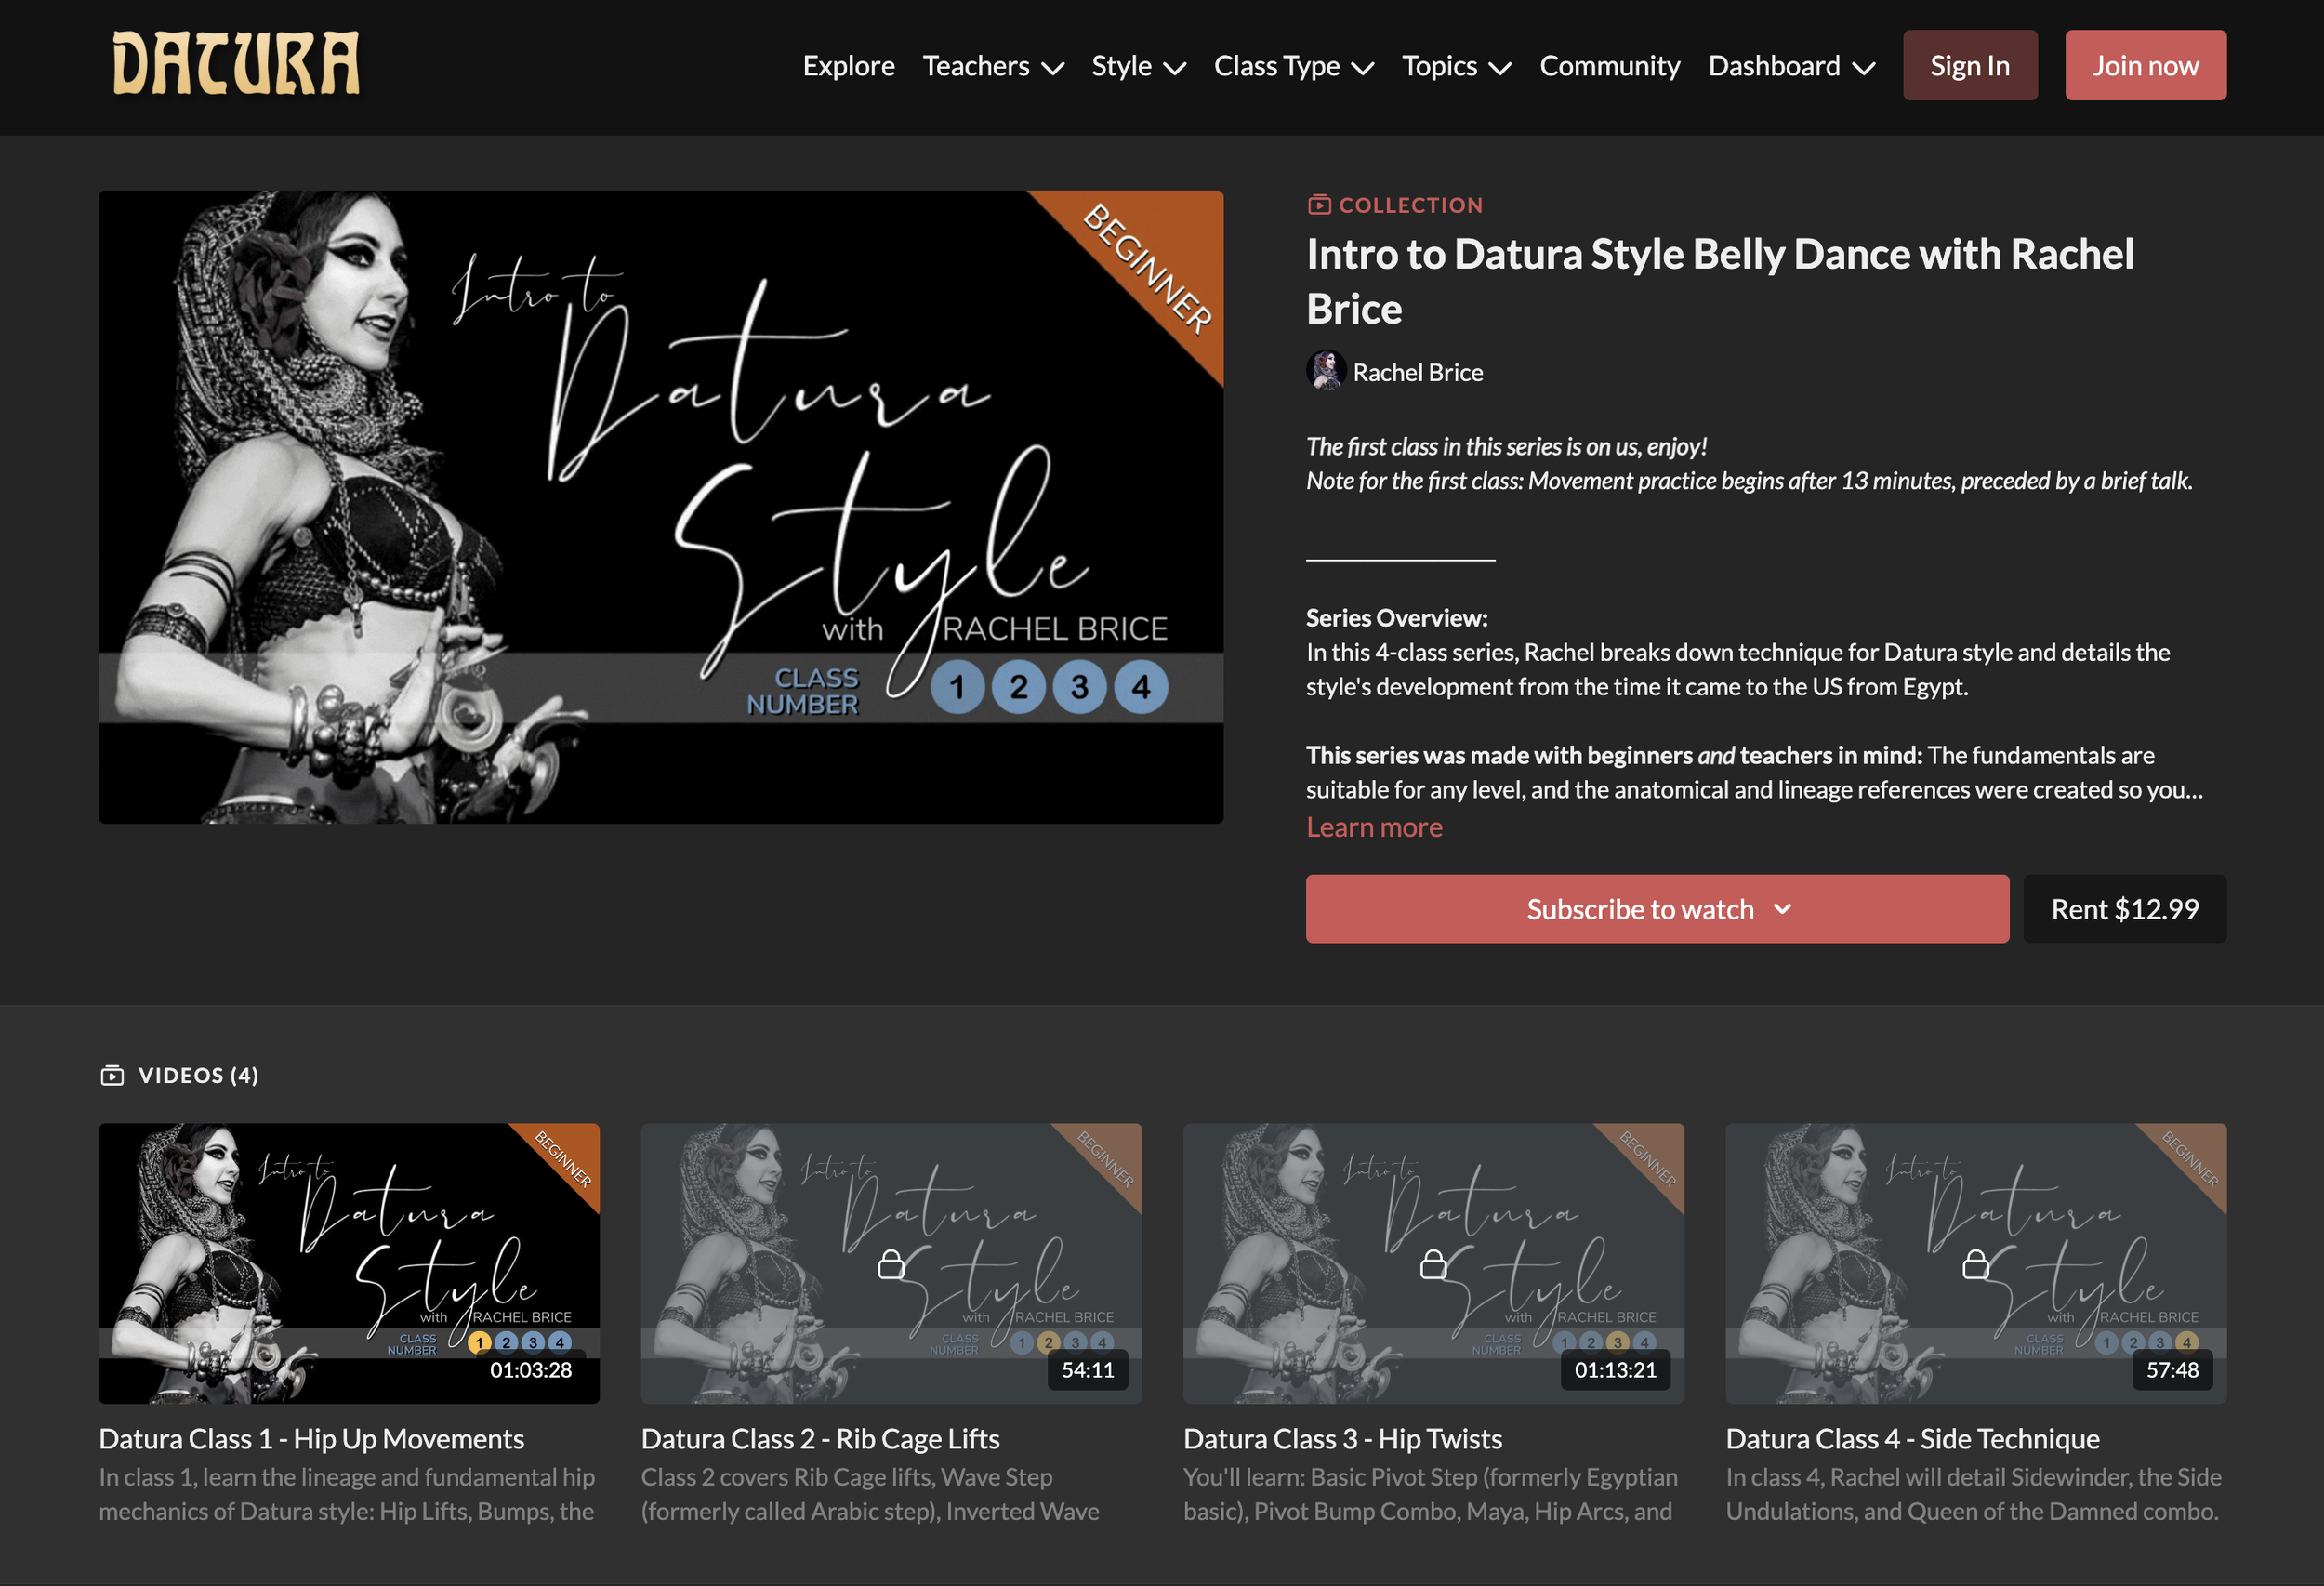Click Rent $12.99 button
Screen dimensions: 2324x1586
point(2124,909)
